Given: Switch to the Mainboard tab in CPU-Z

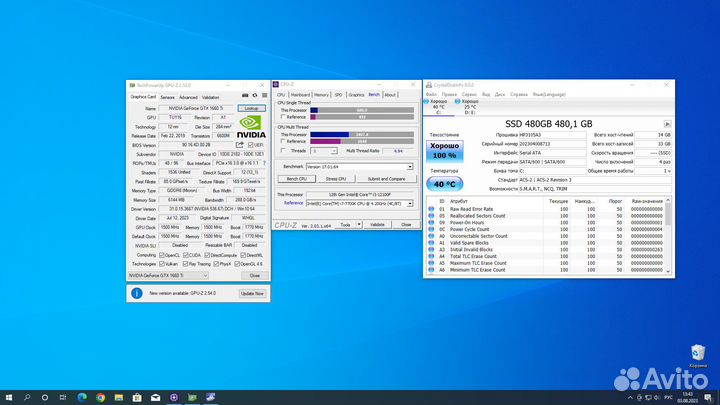Looking at the screenshot, I should 300,95.
